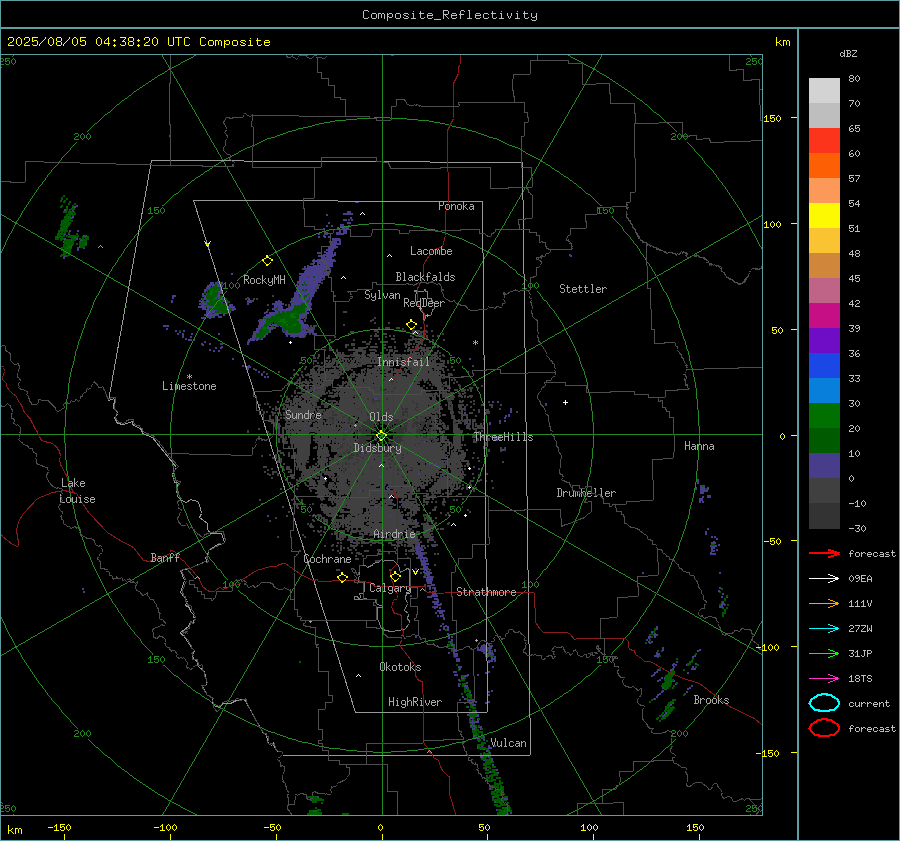Viewport: 900px width, 841px height.
Task: Click the Sundre city label
Action: (x=303, y=414)
